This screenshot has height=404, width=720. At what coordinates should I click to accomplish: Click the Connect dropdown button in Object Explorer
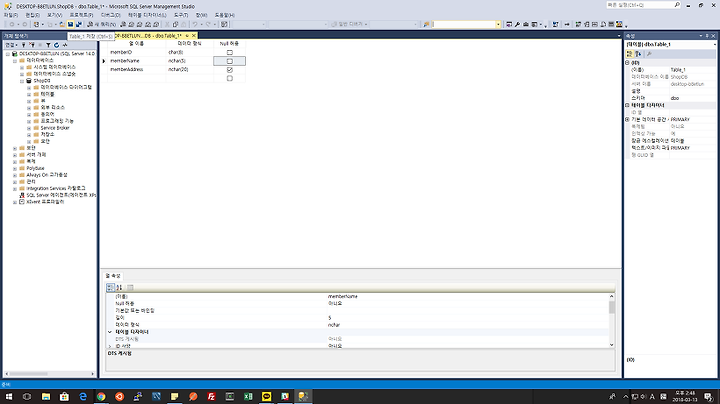pos(11,45)
